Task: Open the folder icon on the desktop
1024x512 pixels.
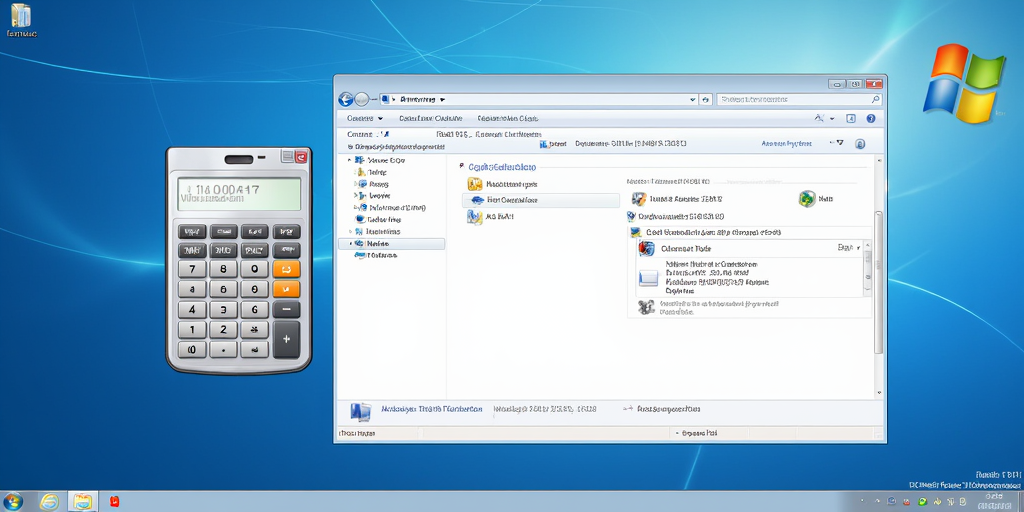Action: (x=21, y=14)
